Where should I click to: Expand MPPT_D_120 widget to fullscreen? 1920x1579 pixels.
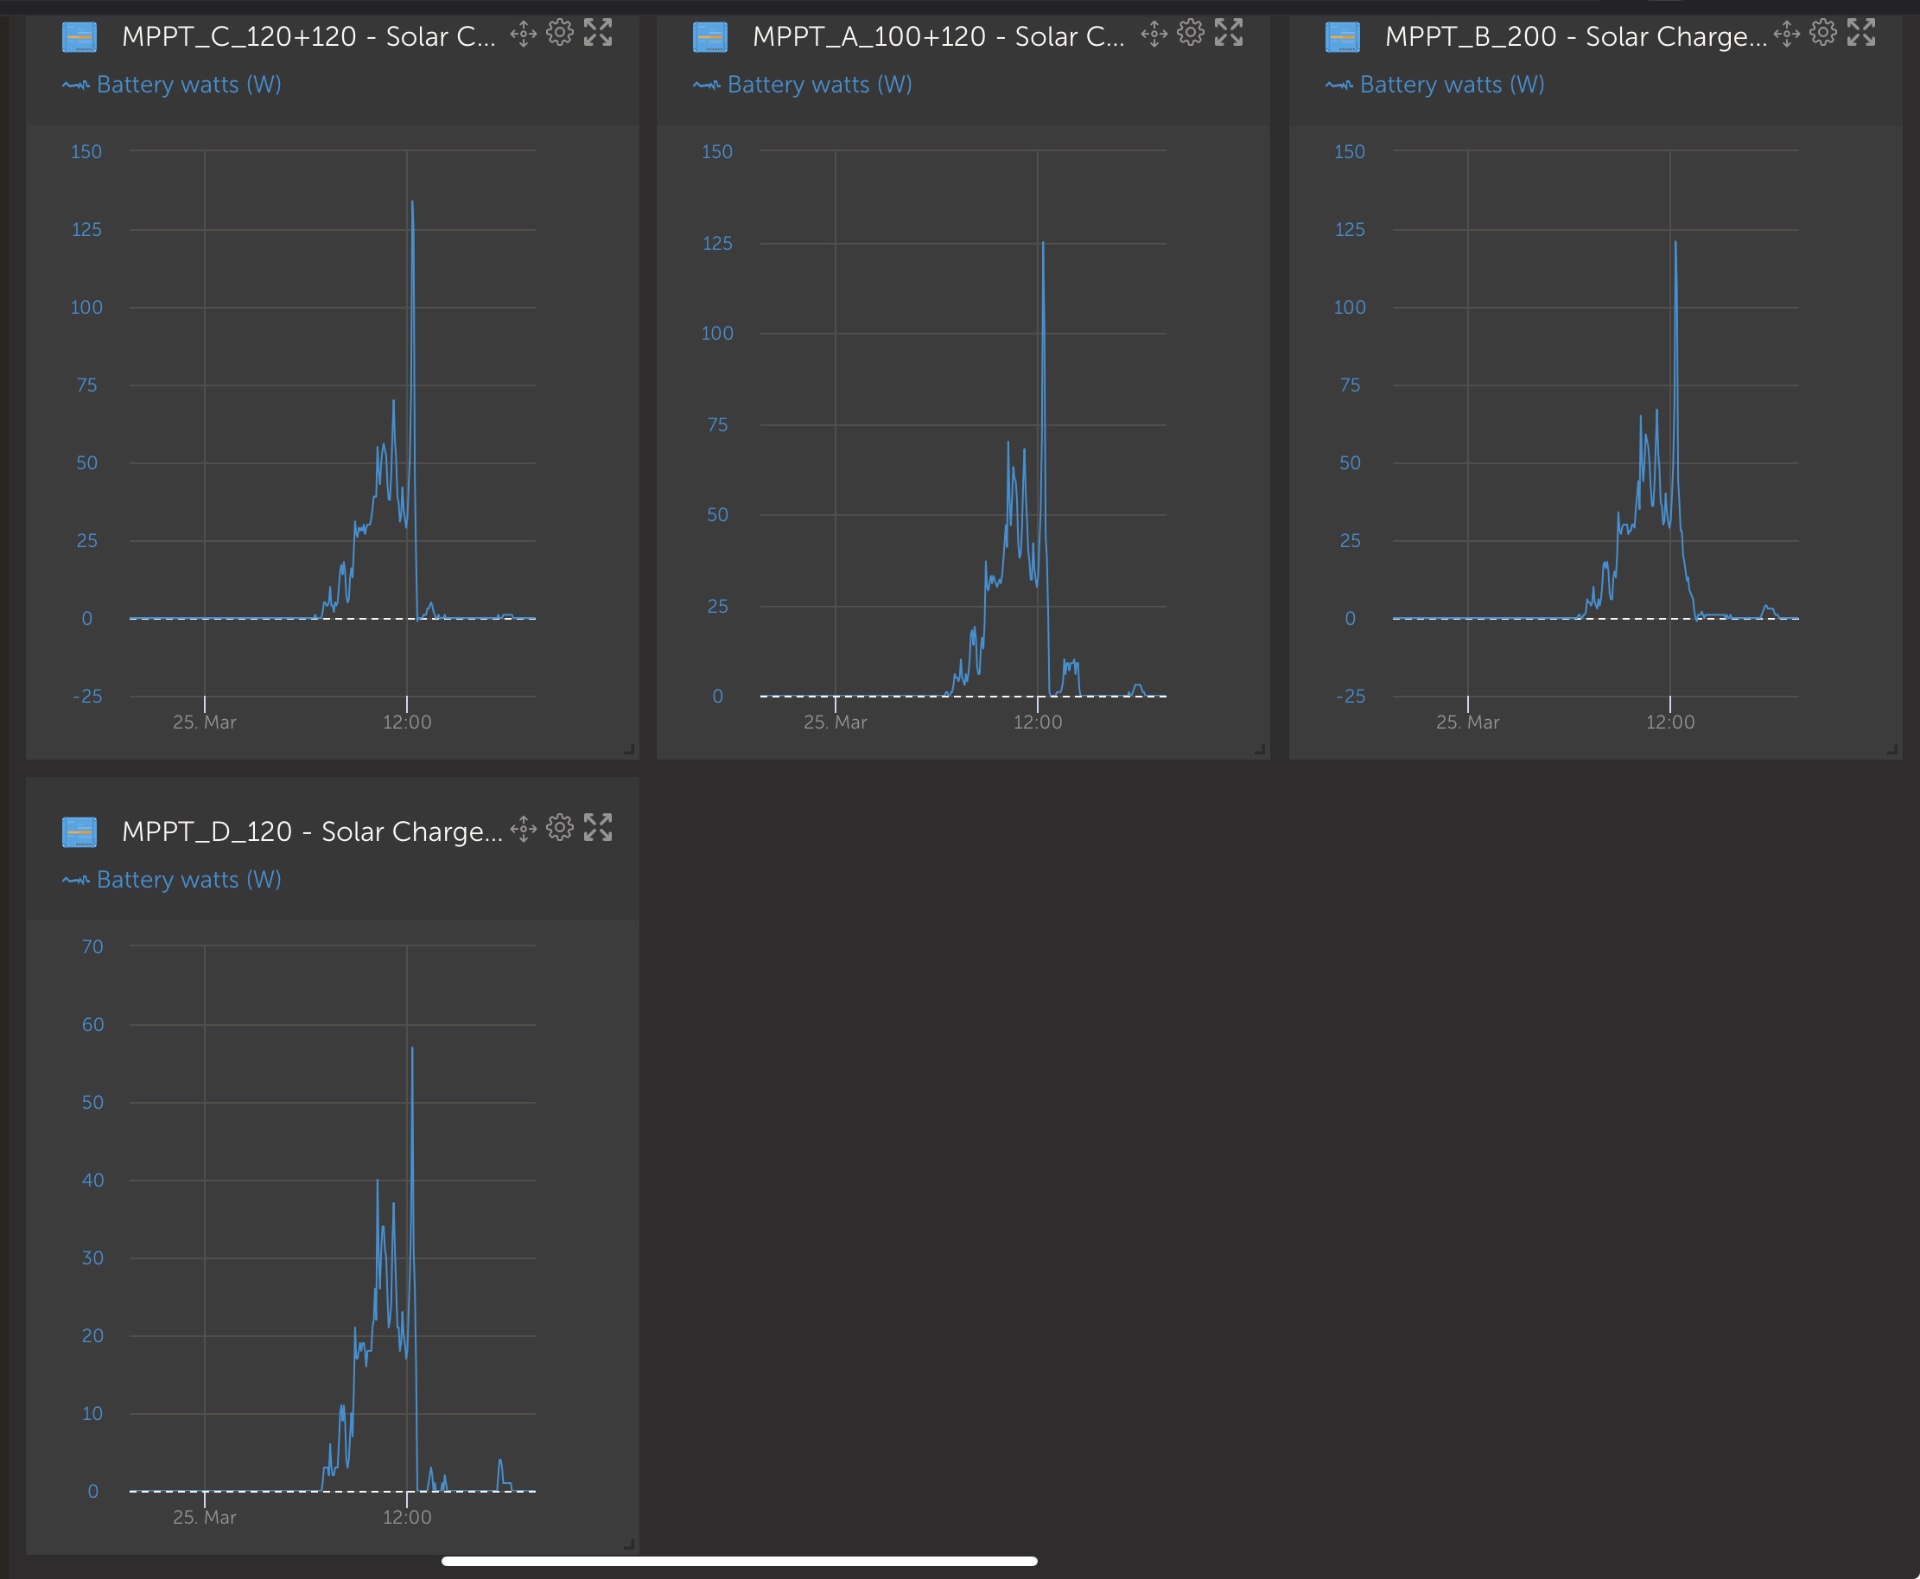[x=598, y=828]
